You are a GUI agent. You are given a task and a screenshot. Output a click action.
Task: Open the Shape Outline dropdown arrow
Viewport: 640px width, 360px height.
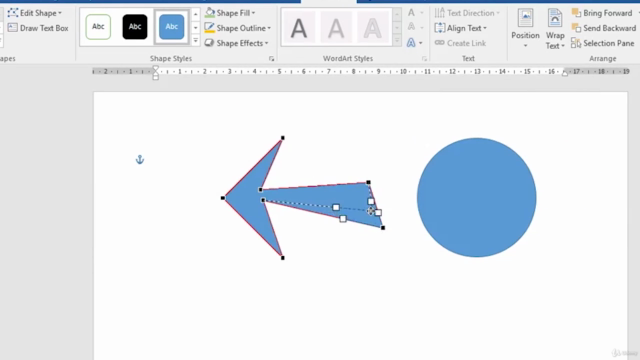point(269,28)
